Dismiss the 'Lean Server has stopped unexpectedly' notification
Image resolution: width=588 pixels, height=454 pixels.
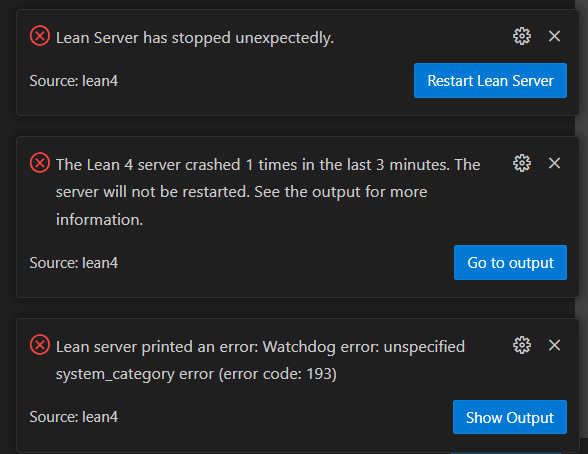pos(554,36)
